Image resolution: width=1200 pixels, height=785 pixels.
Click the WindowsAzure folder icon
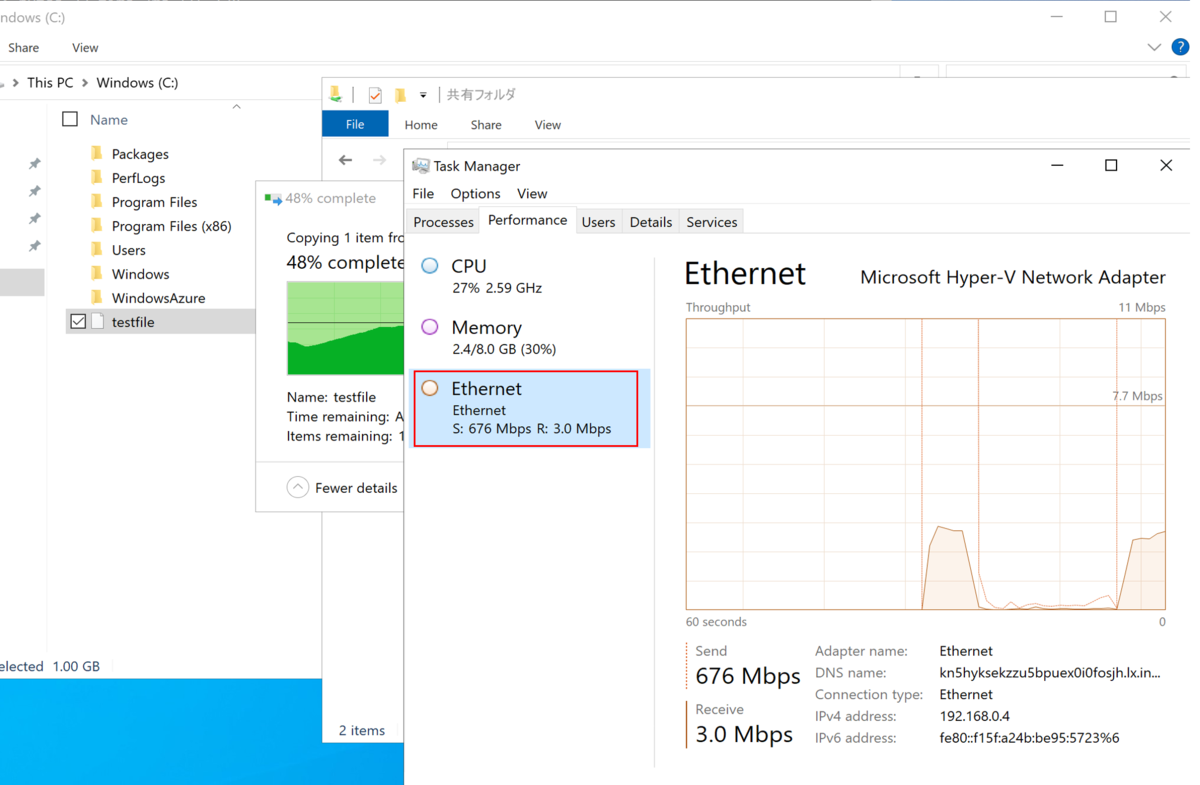pos(97,297)
